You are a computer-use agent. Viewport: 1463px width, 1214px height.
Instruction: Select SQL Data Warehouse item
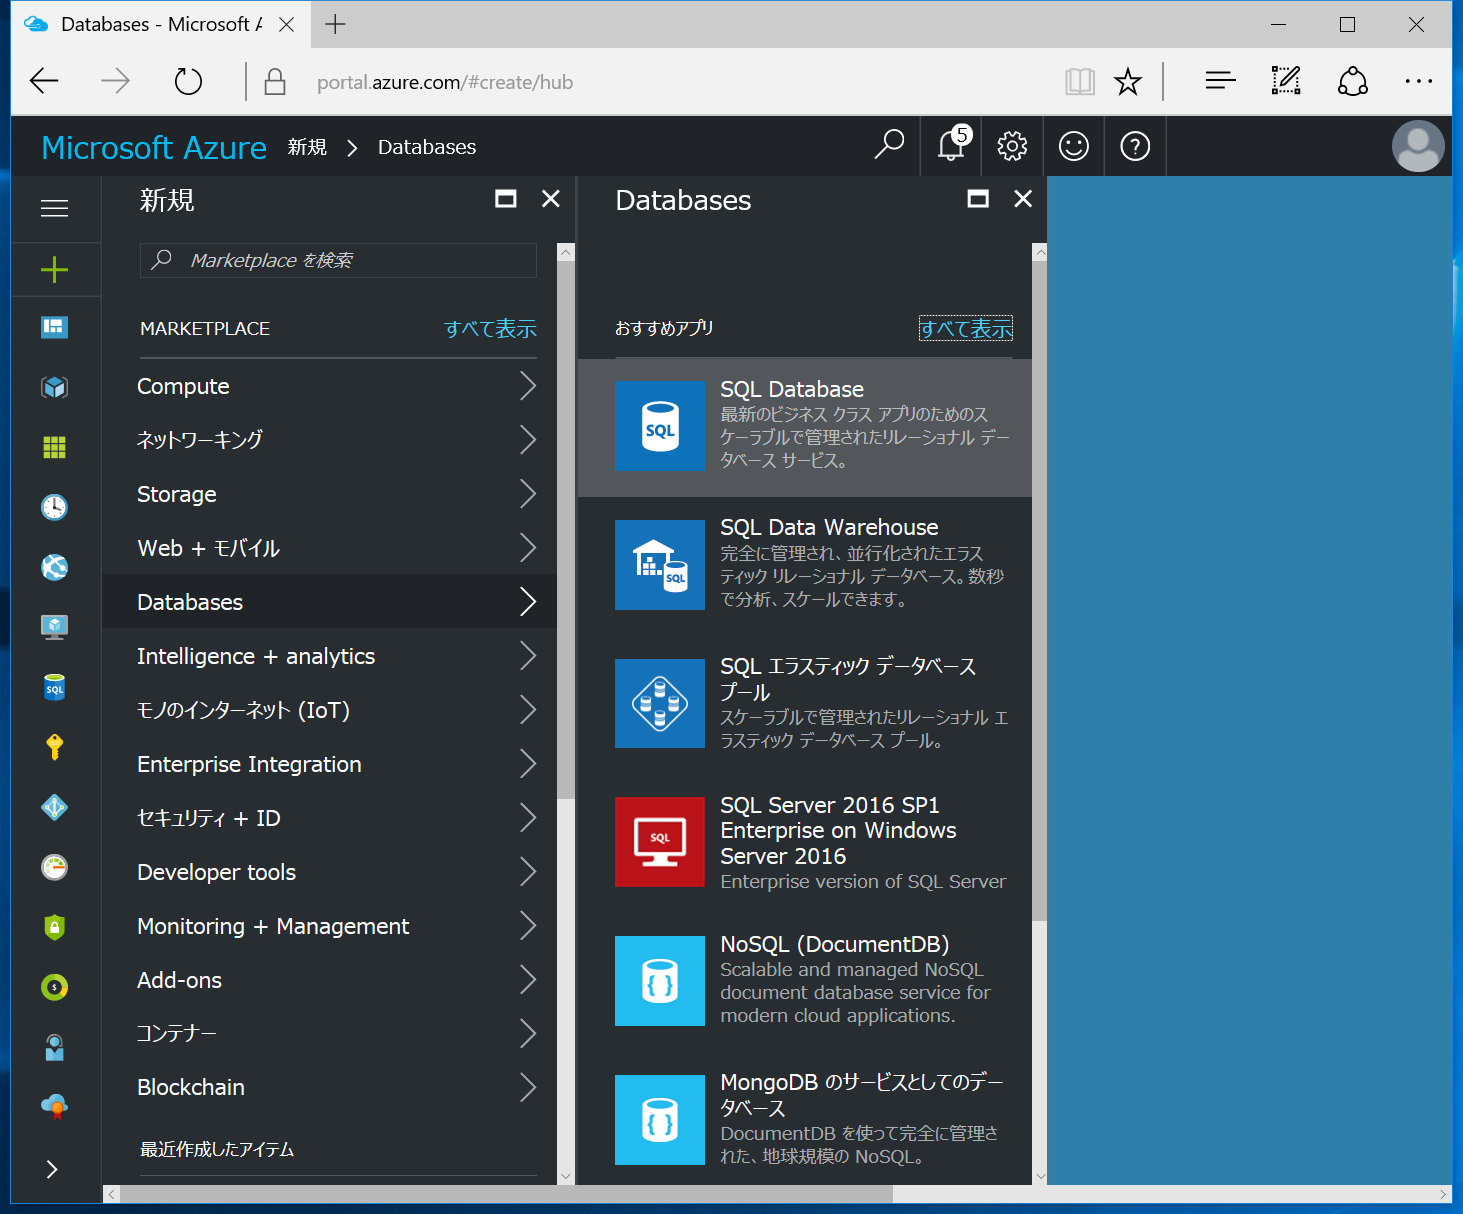pyautogui.click(x=805, y=565)
